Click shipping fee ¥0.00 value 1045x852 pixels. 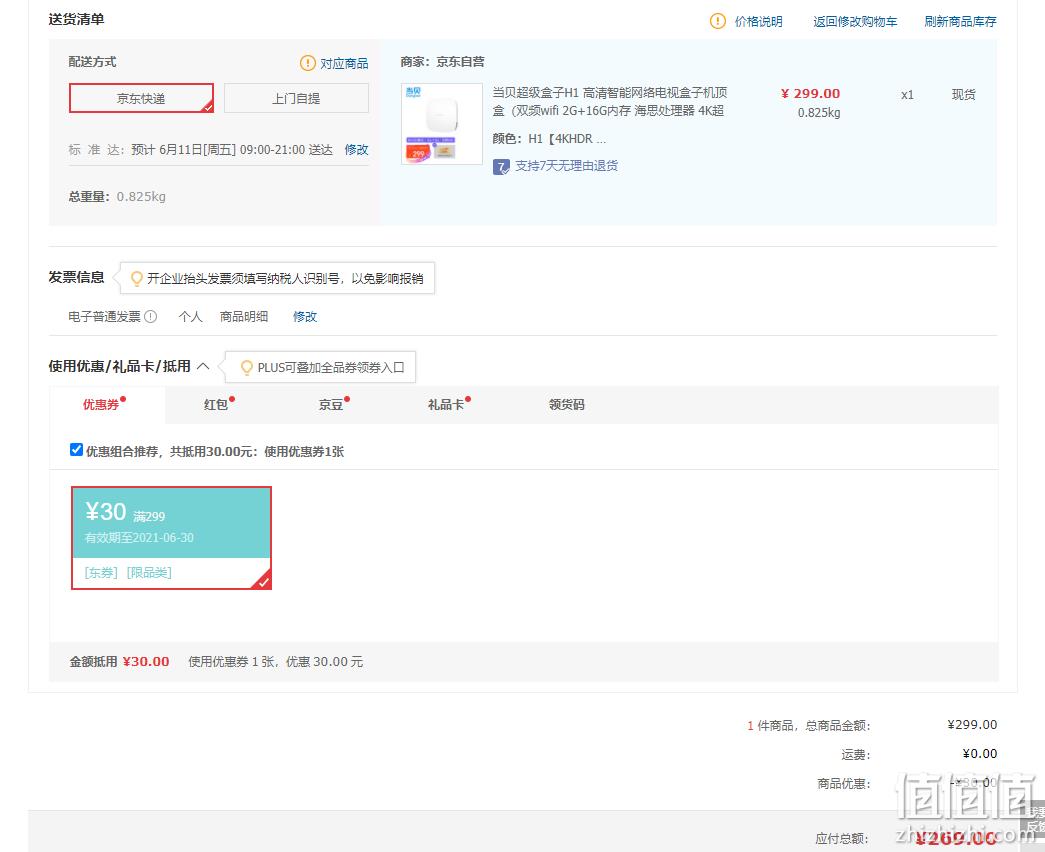click(x=980, y=754)
